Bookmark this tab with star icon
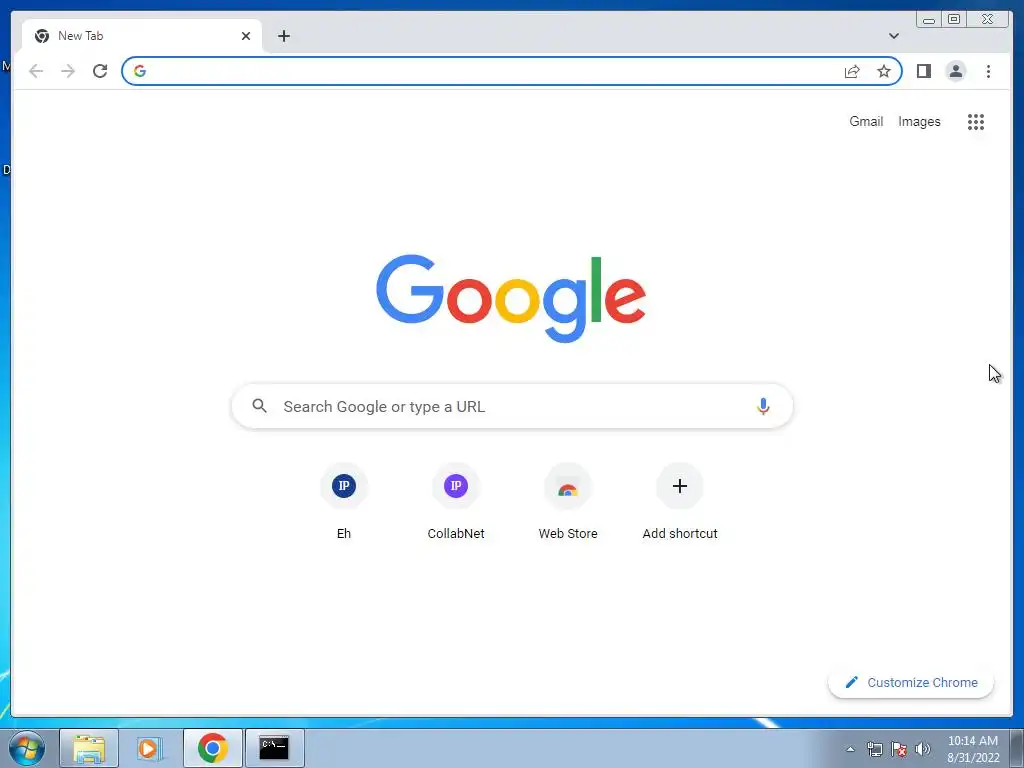Screen dimensions: 1024x768 pyautogui.click(x=884, y=71)
